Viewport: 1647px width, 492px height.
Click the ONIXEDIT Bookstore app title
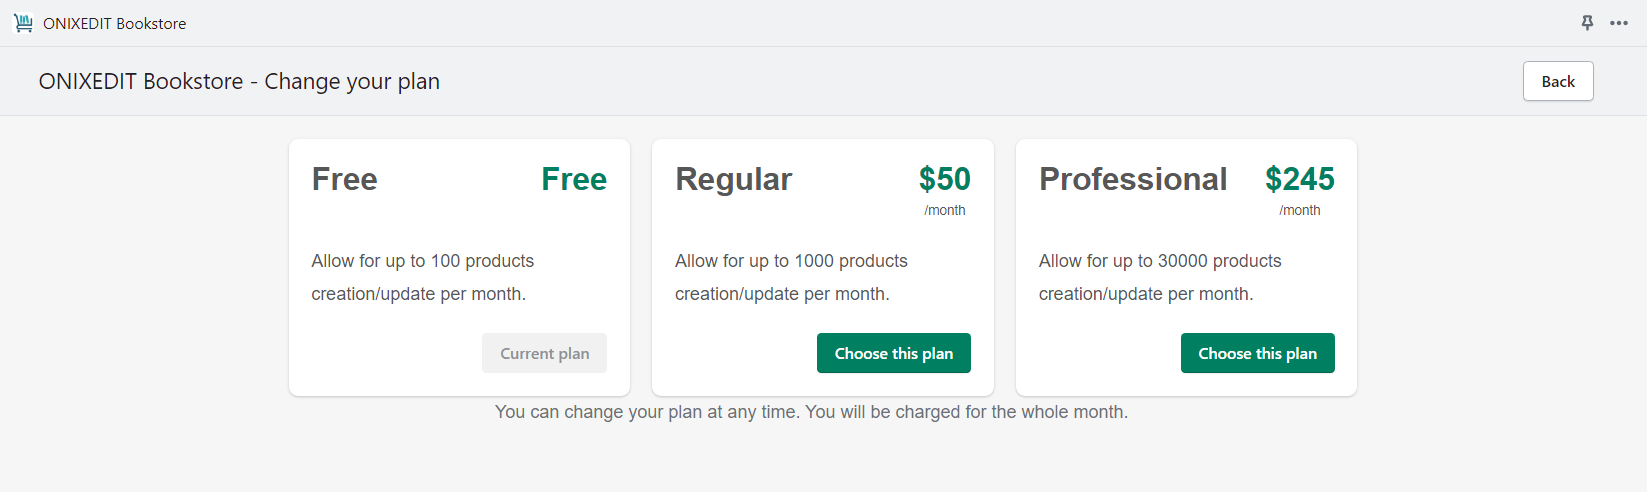(115, 23)
